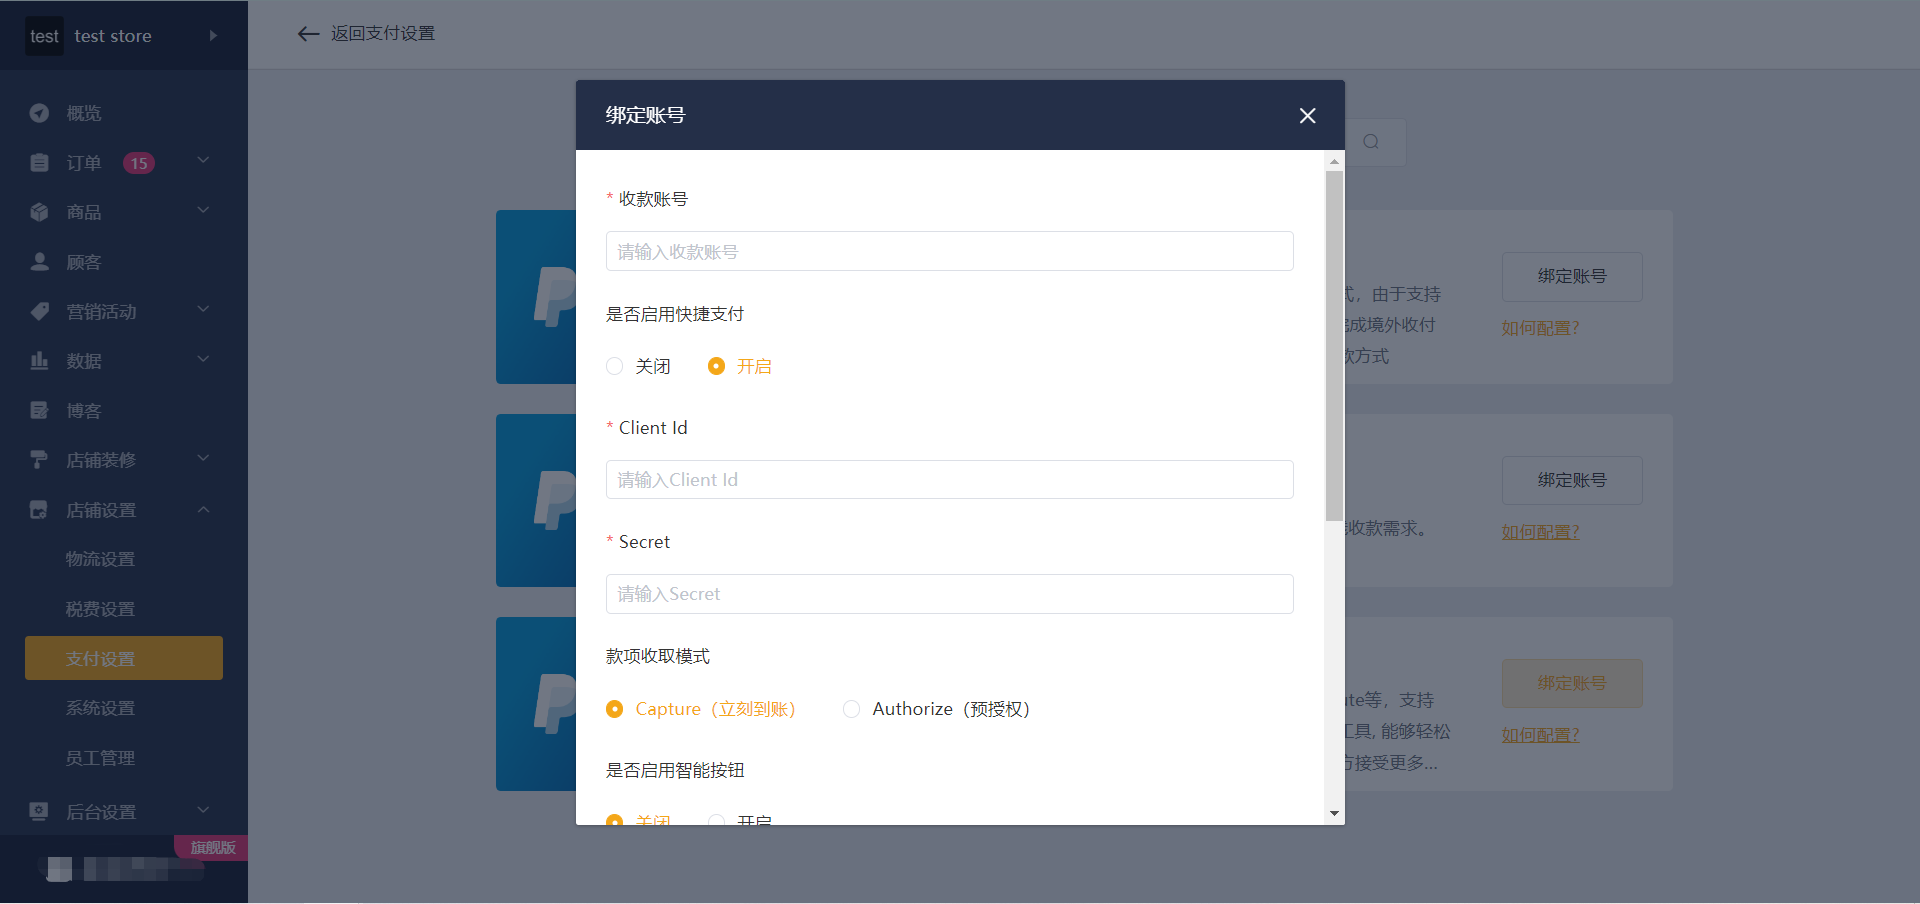Click the store decoration (店铺装修) paint roller icon
The image size is (1920, 904).
click(39, 460)
